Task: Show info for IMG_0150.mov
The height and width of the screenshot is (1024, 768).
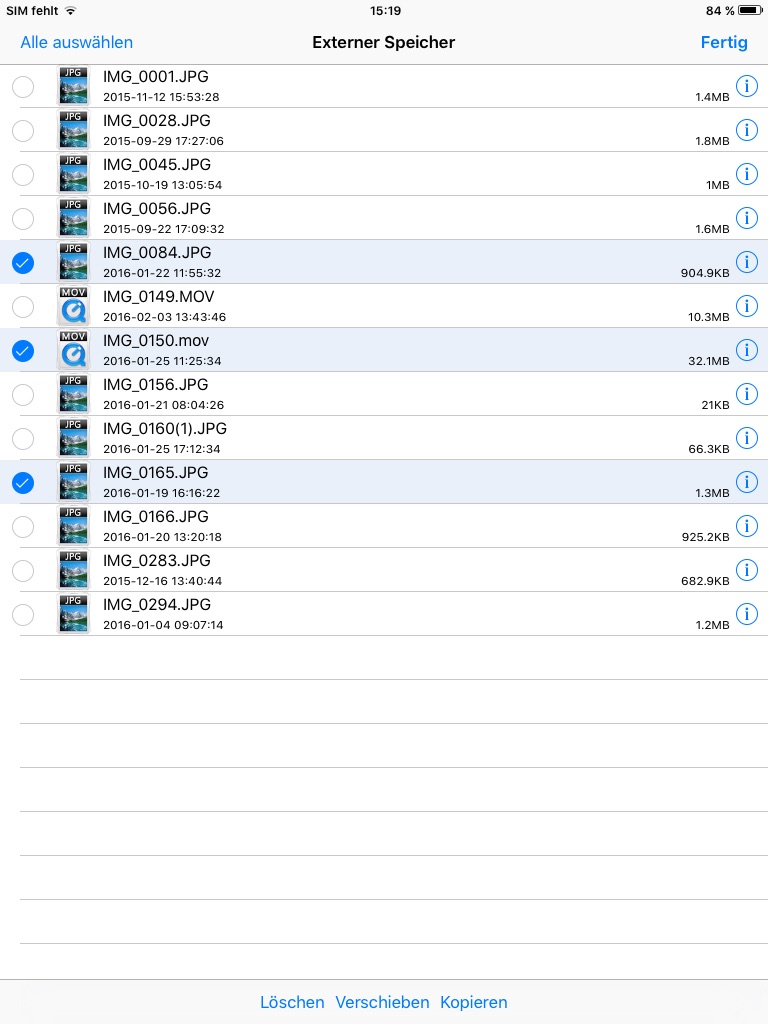Action: pos(746,350)
